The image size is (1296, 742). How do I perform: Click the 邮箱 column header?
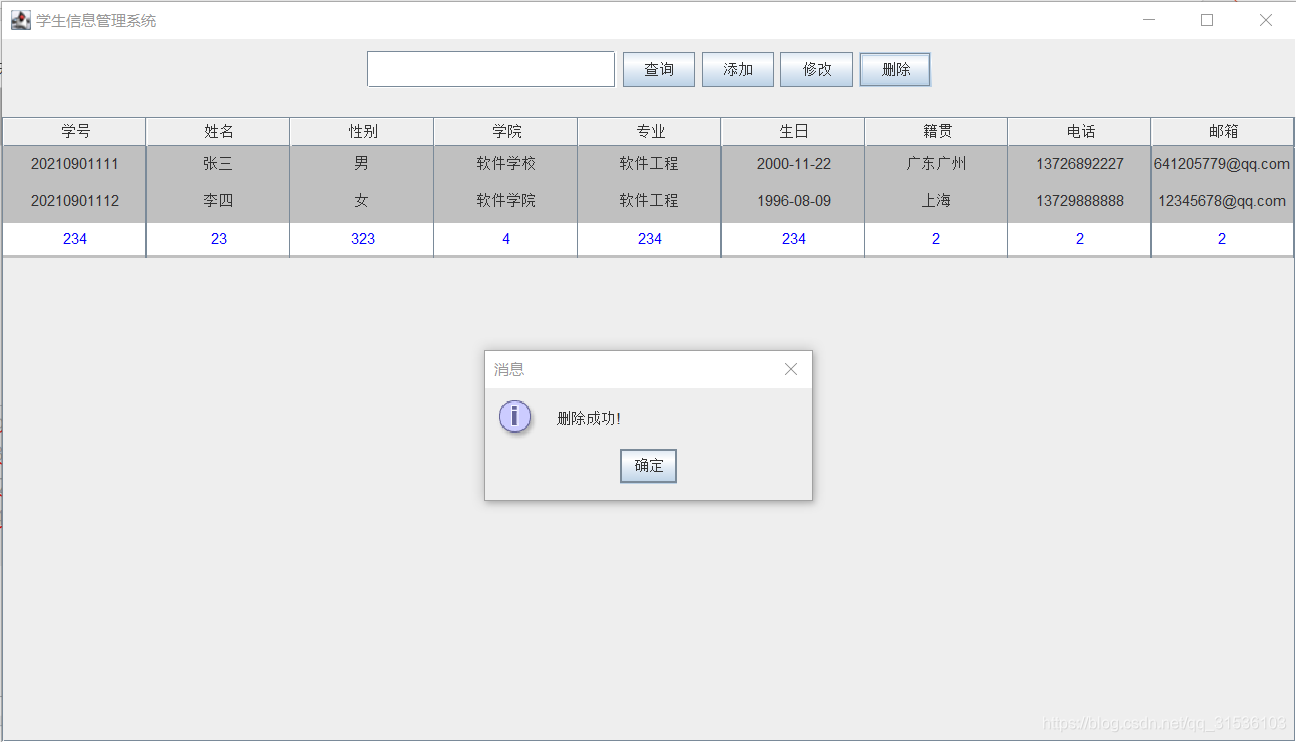[x=1221, y=131]
